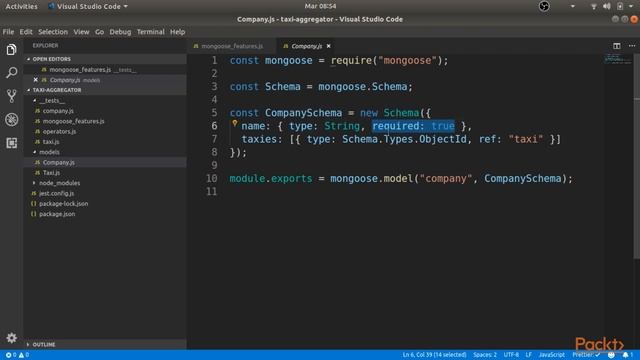The width and height of the screenshot is (640, 360).
Task: Open the File menu
Action: tap(8, 32)
